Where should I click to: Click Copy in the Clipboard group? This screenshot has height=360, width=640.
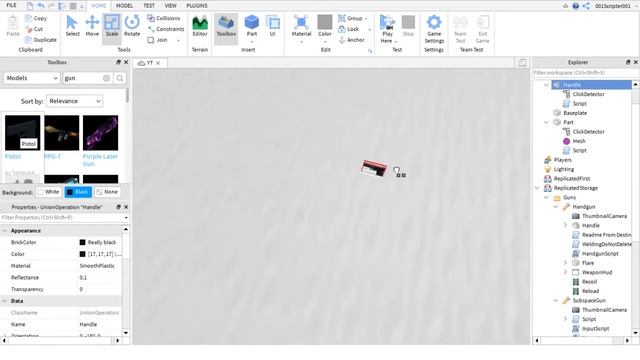pos(36,18)
